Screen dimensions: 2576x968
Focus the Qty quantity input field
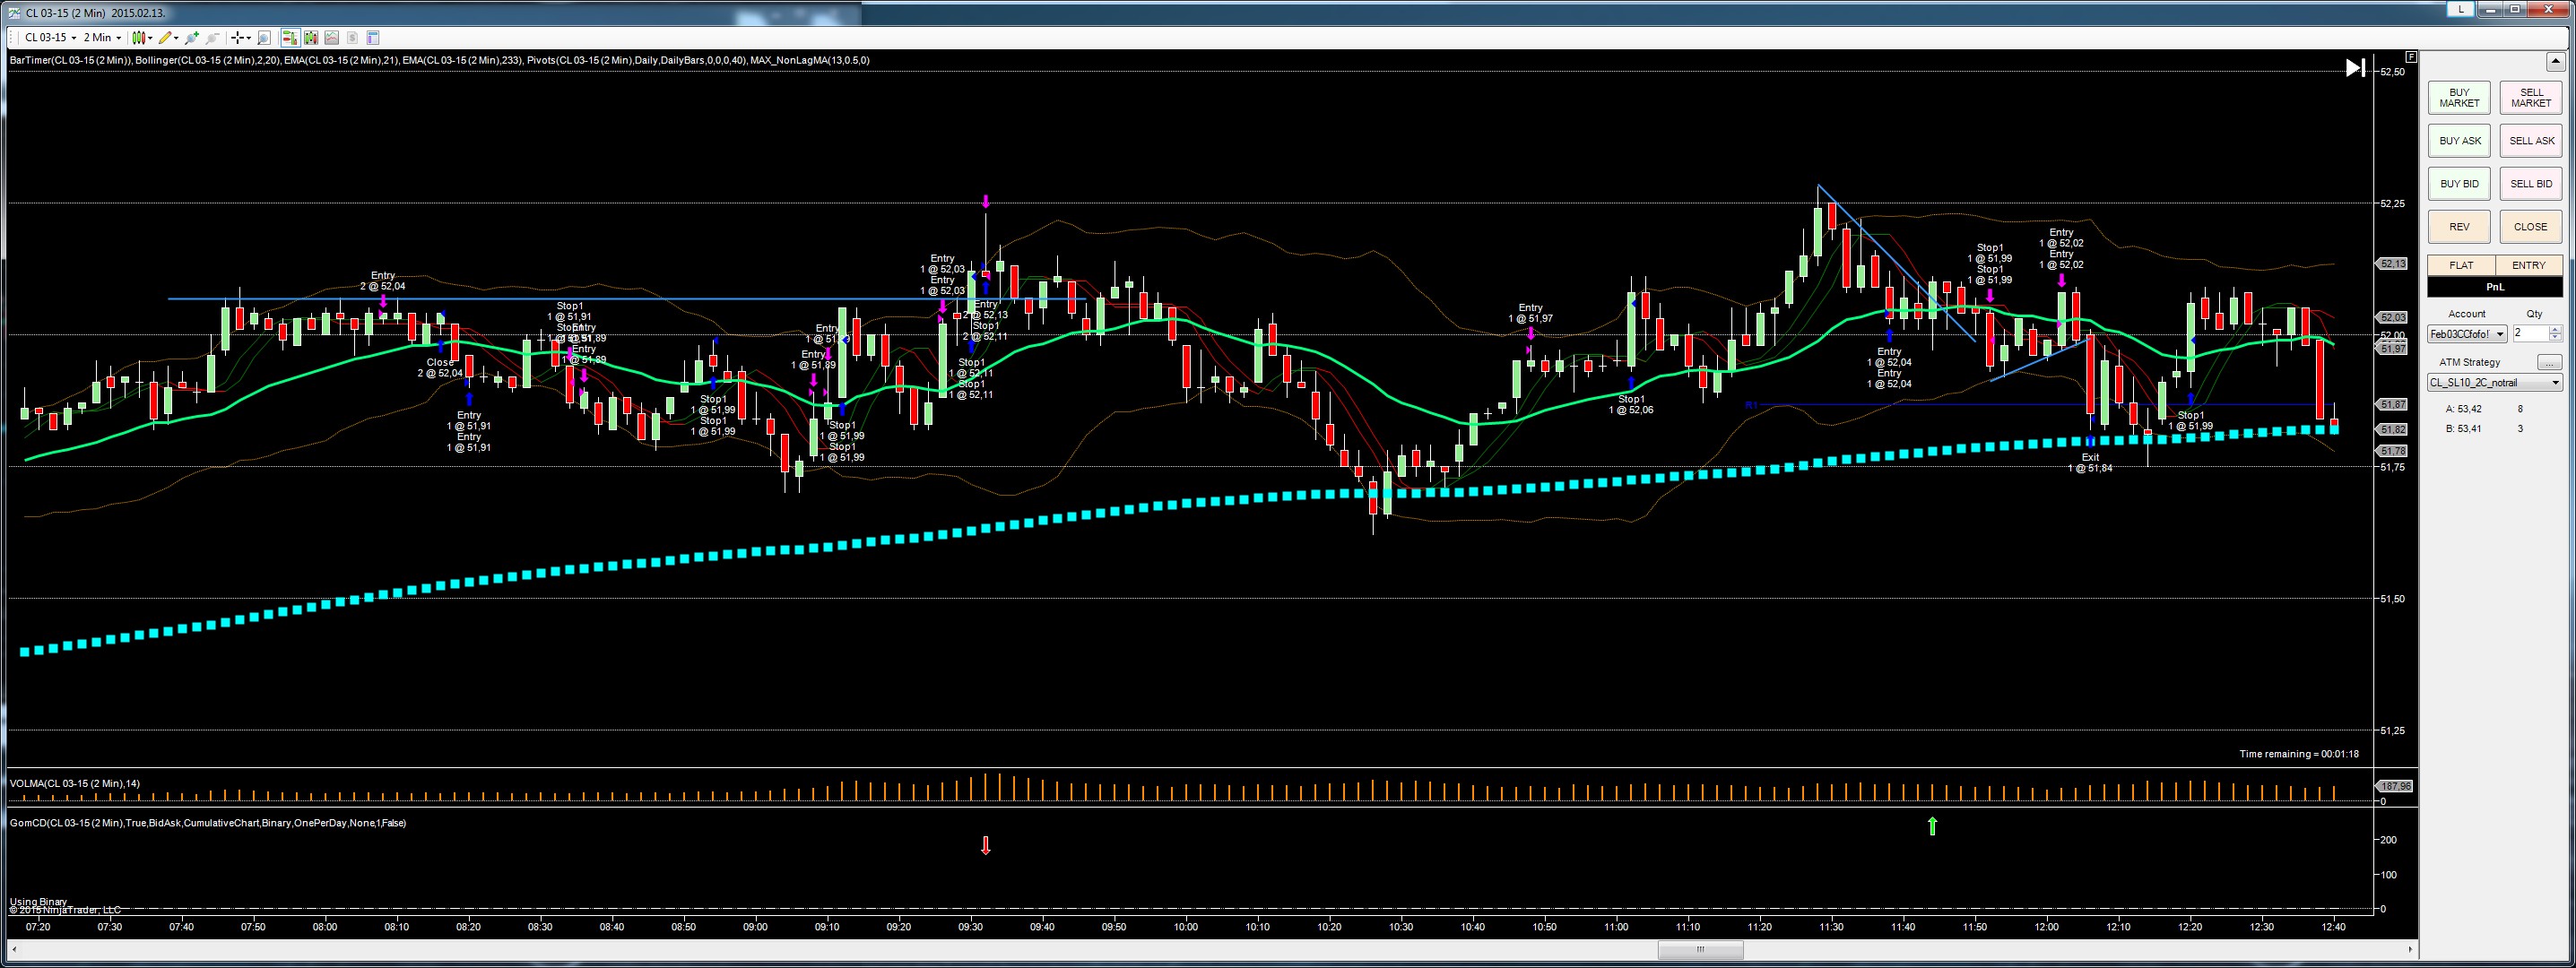click(x=2530, y=334)
